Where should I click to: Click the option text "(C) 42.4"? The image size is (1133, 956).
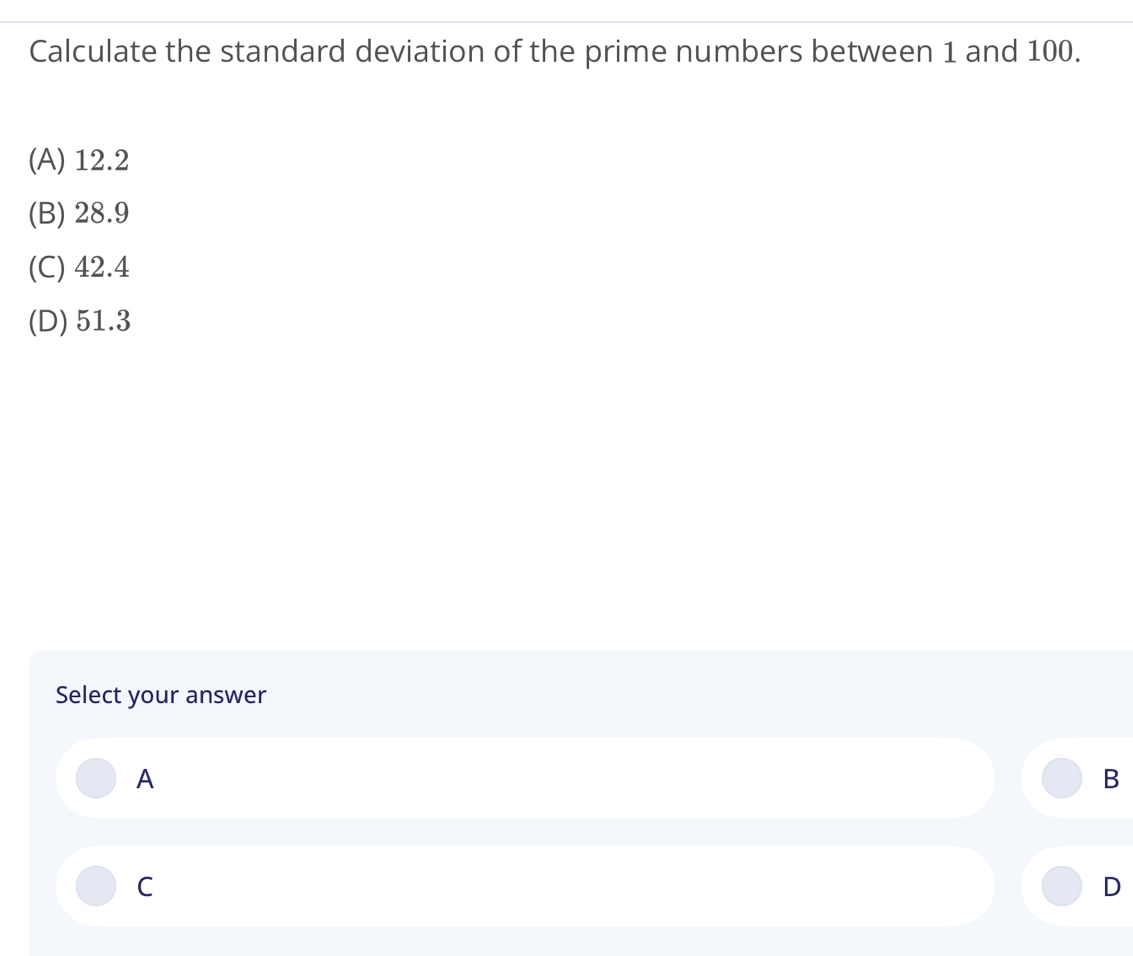(x=79, y=267)
